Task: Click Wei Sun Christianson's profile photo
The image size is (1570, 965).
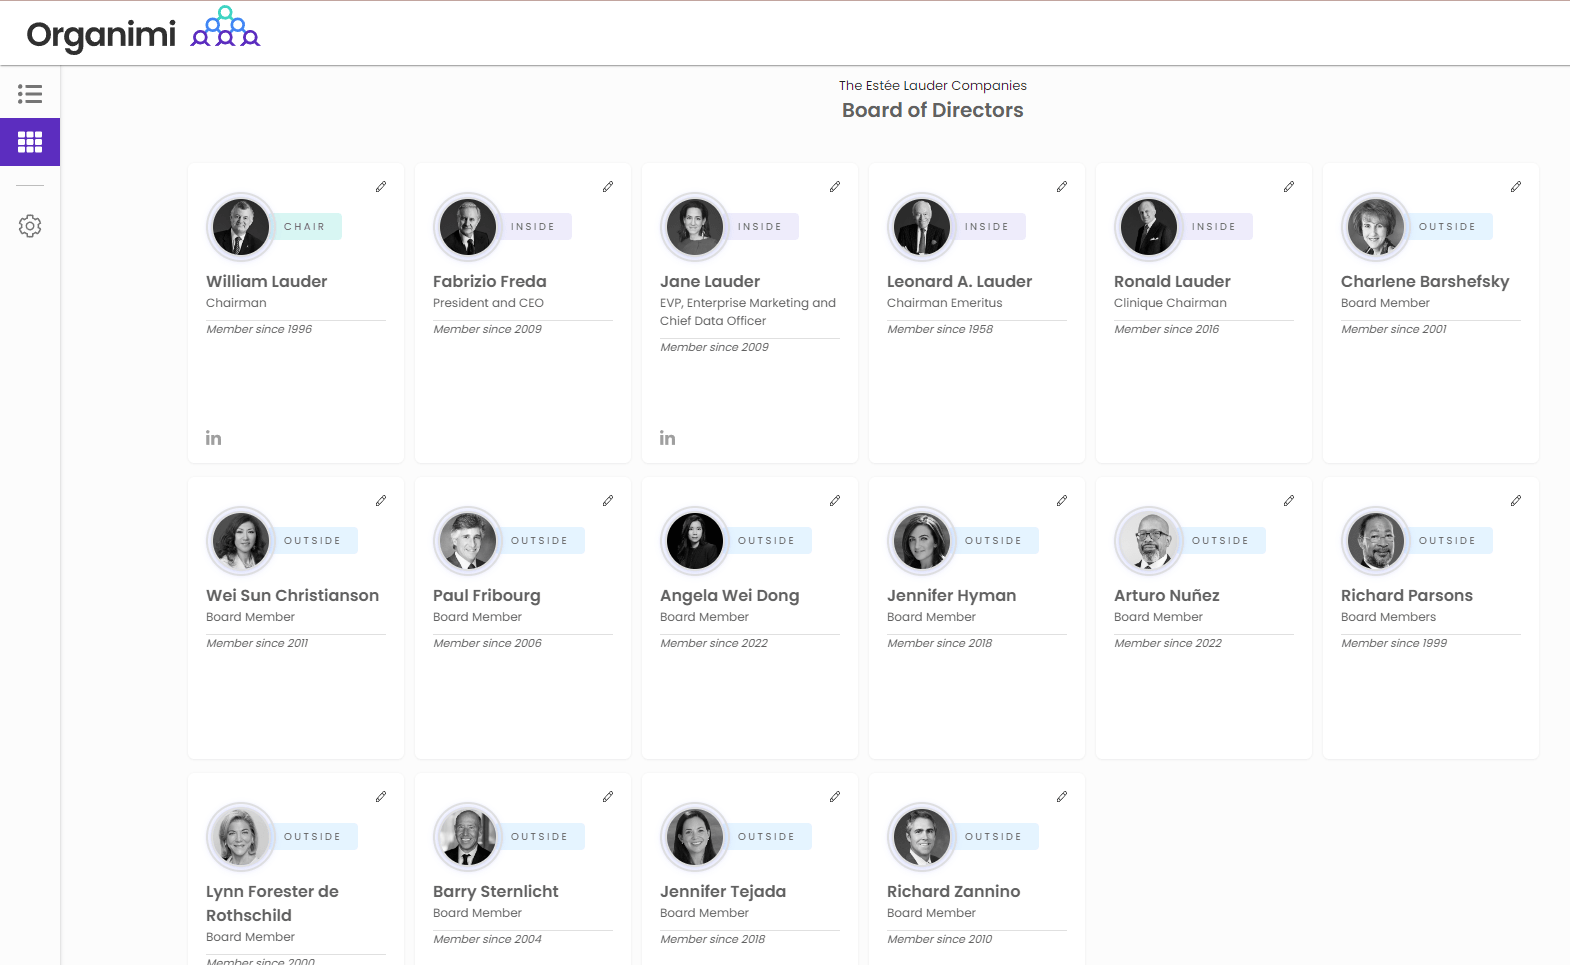Action: point(241,541)
